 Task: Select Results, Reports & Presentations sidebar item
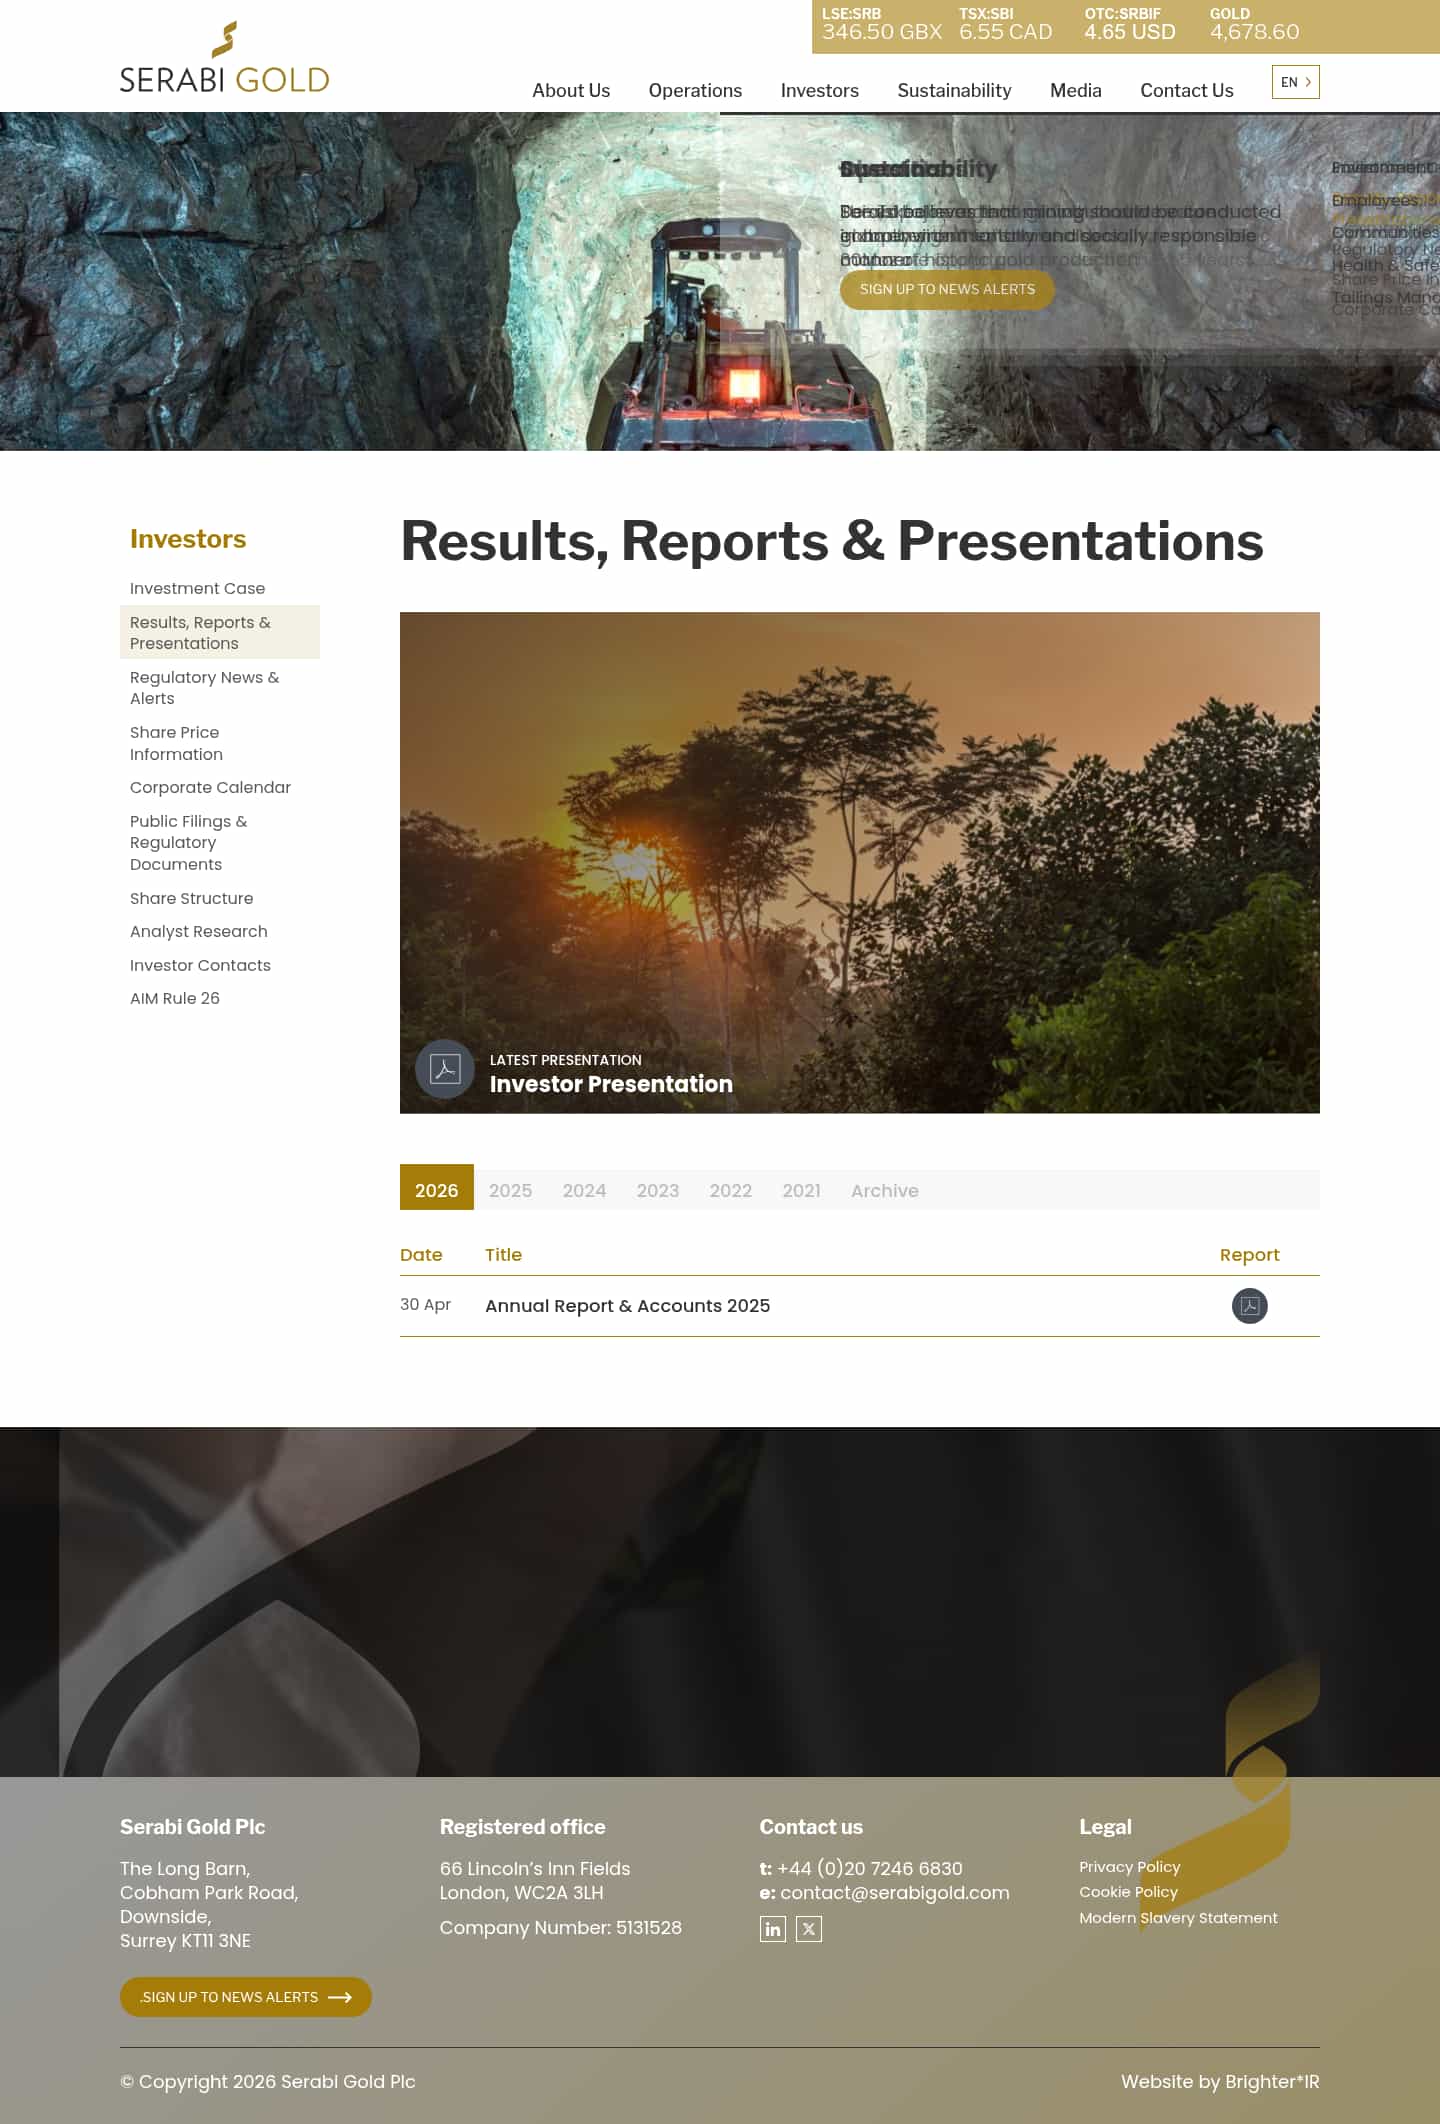[x=220, y=632]
